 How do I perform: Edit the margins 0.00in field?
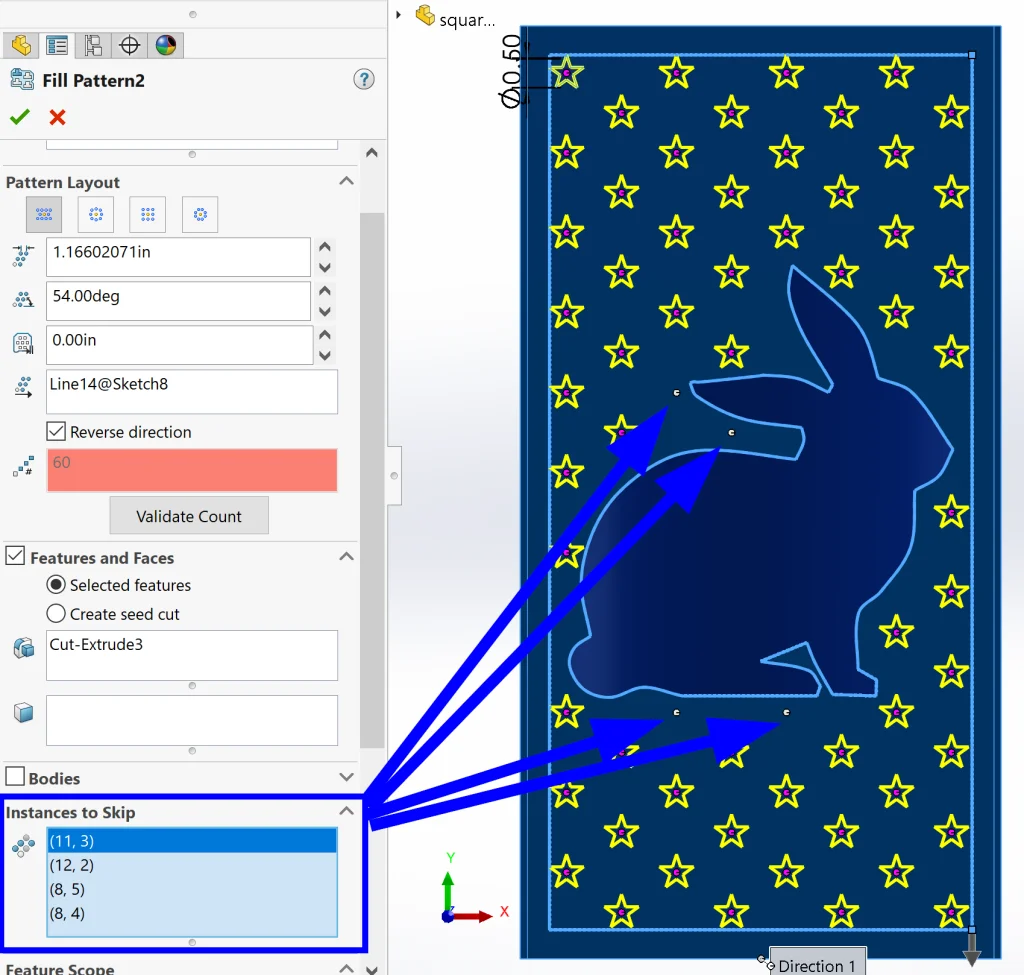pyautogui.click(x=180, y=344)
